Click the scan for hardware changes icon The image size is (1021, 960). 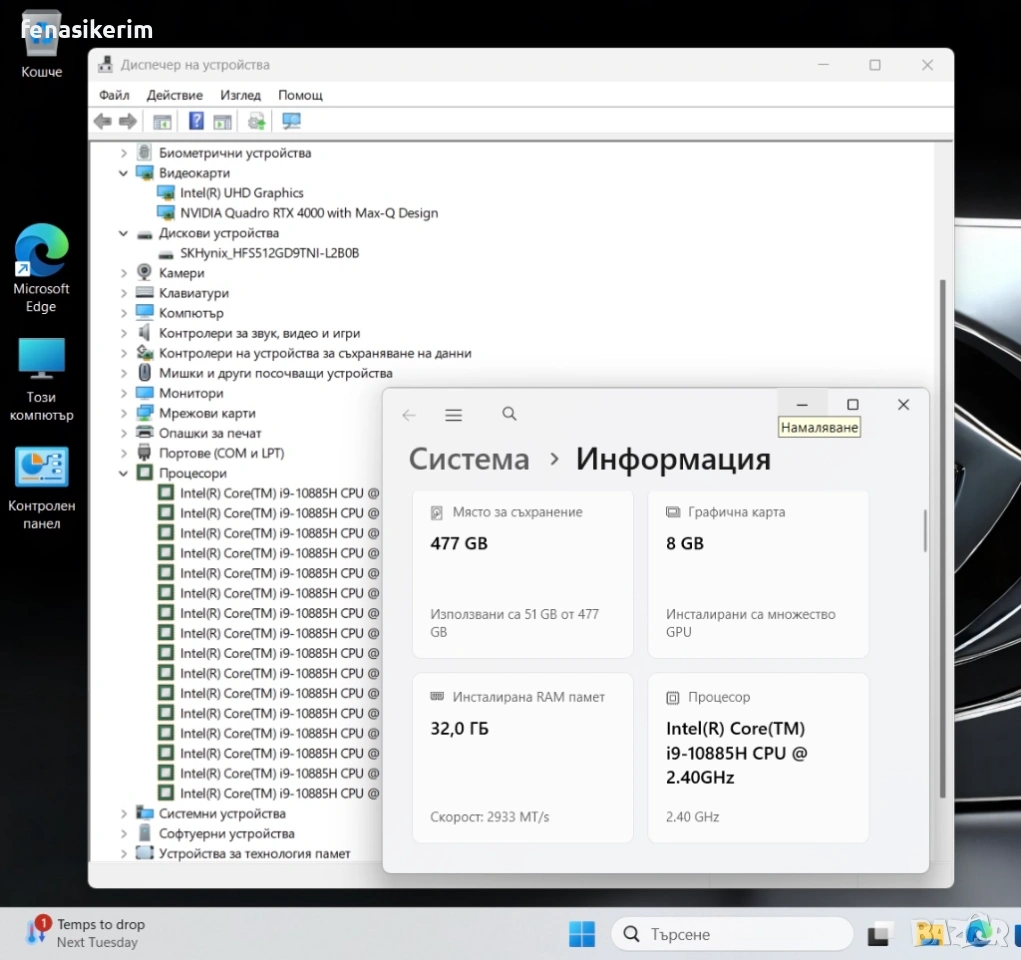pyautogui.click(x=291, y=121)
